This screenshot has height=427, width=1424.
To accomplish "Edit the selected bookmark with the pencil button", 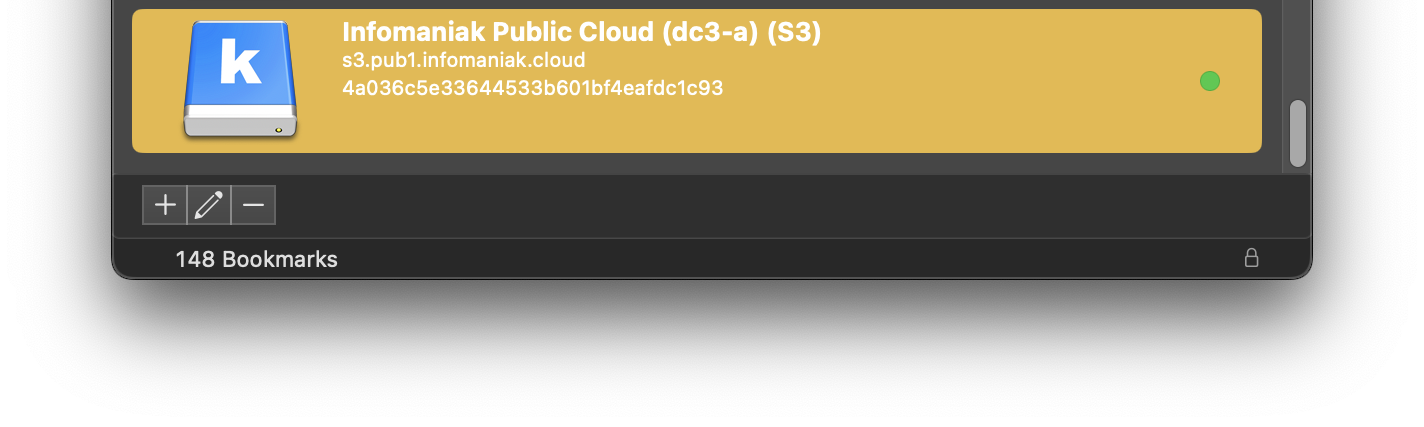I will pyautogui.click(x=209, y=205).
